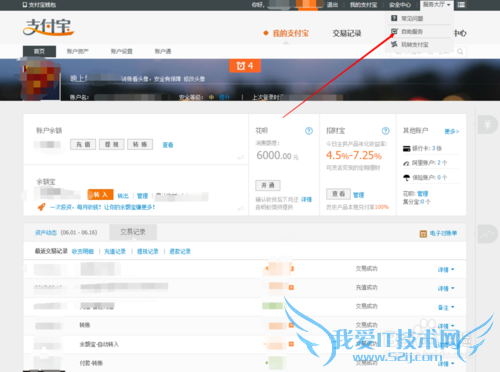The image size is (500, 372).
Task: Click 退出 logout link
Action: click(x=332, y=5)
